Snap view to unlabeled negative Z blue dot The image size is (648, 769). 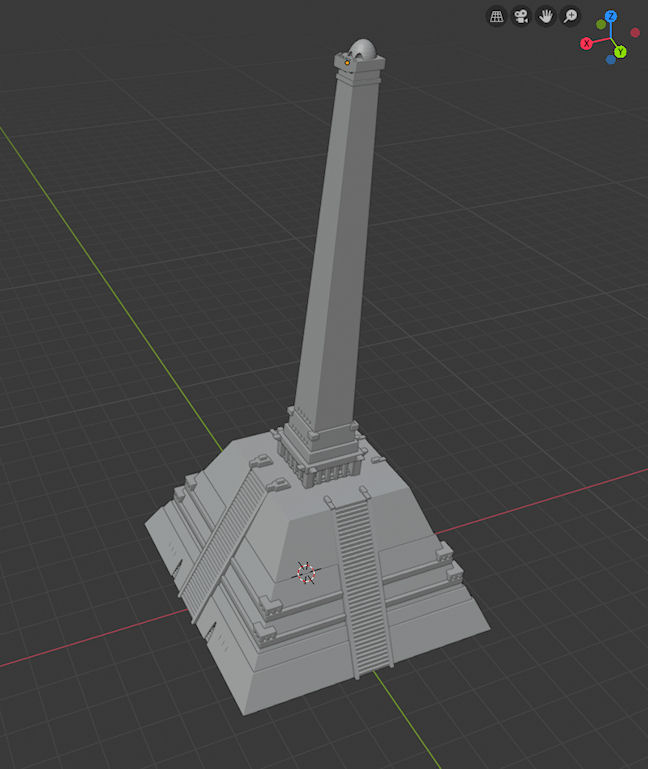tap(611, 60)
